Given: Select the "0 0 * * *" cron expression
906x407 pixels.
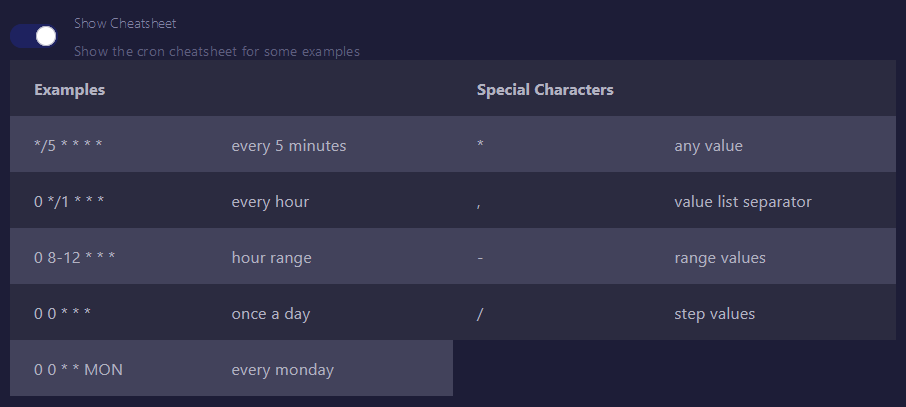Looking at the screenshot, I should [62, 314].
